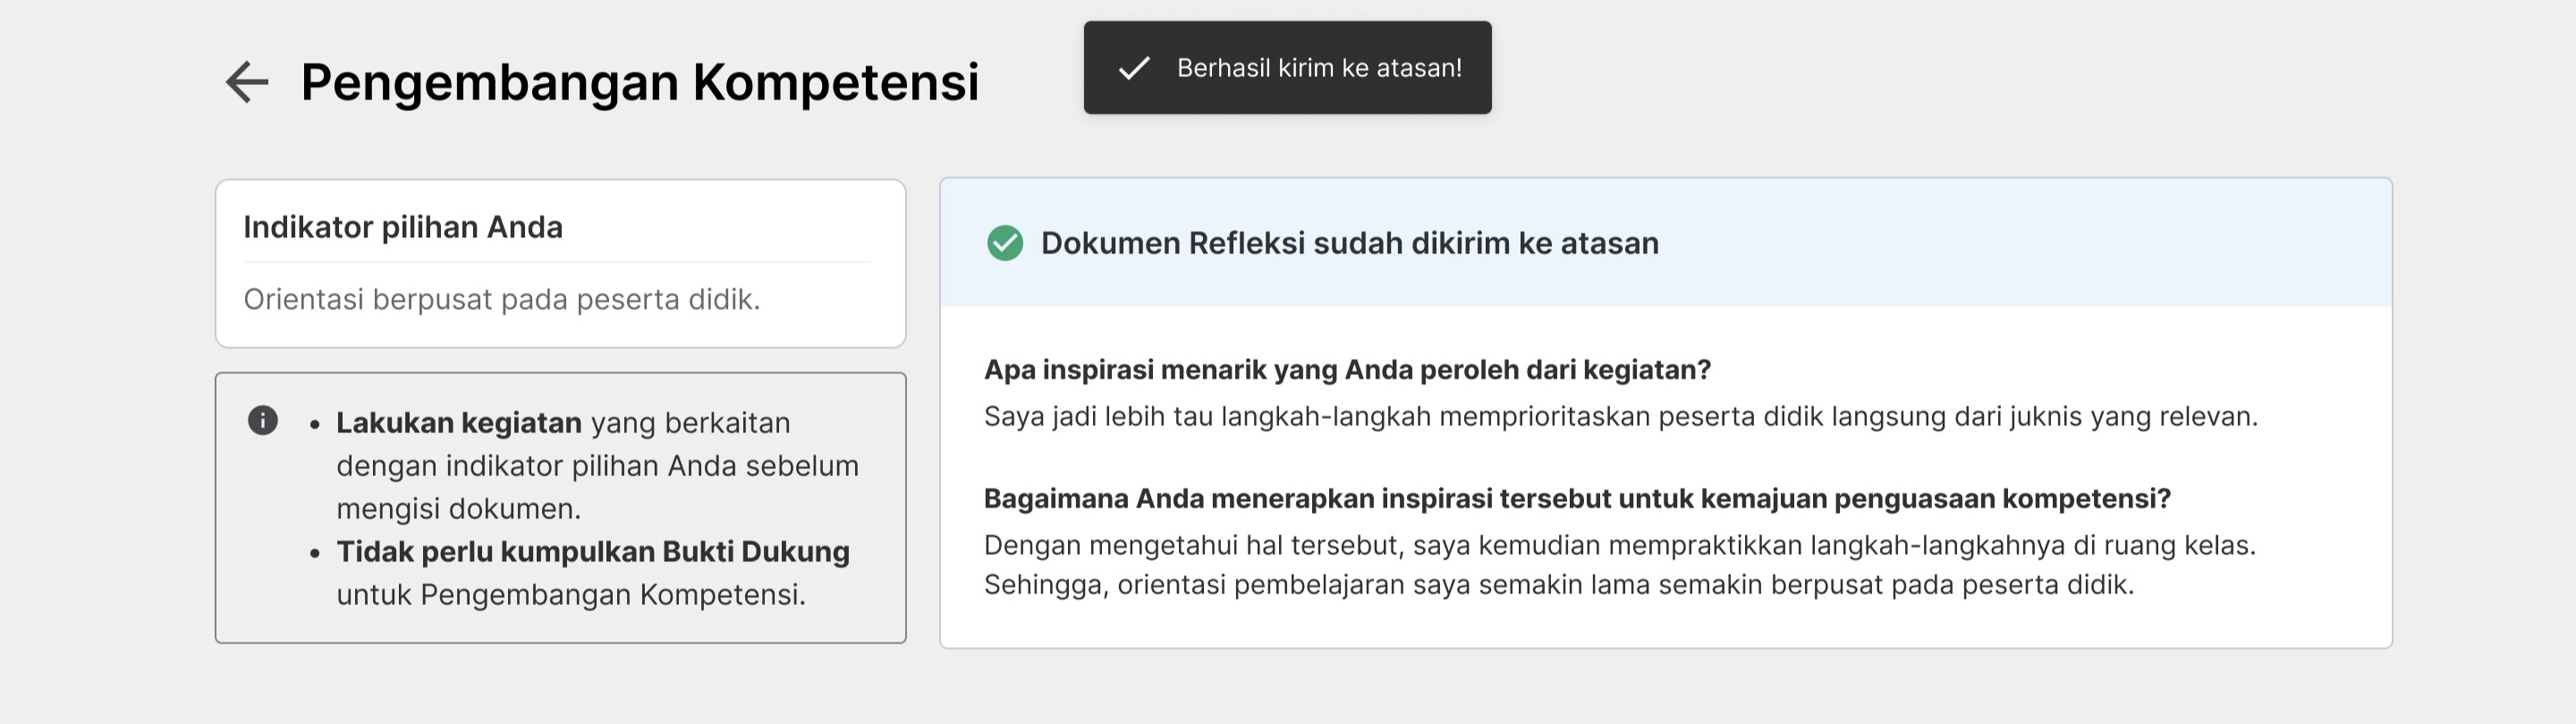
Task: Click the question 'Apa inspirasi menarik' heading
Action: tap(1347, 370)
